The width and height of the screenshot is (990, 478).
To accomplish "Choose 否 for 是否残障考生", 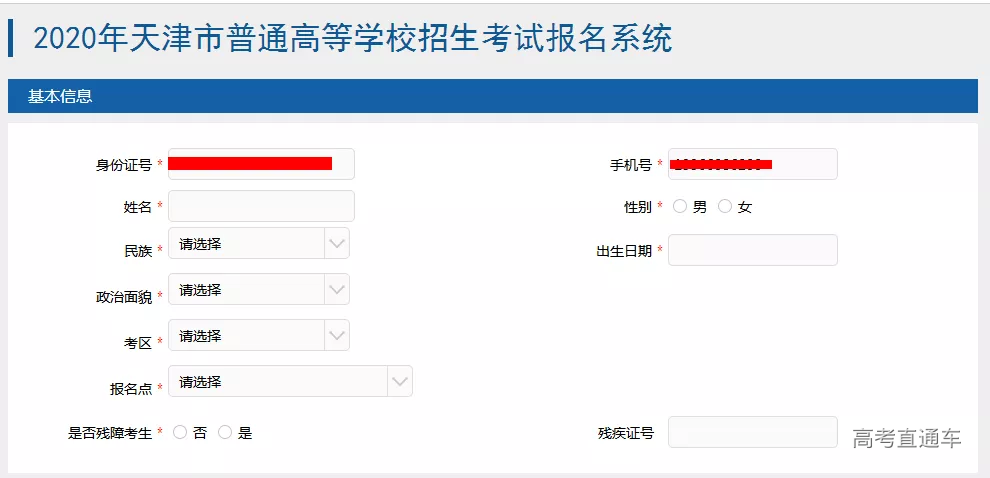I will point(180,433).
